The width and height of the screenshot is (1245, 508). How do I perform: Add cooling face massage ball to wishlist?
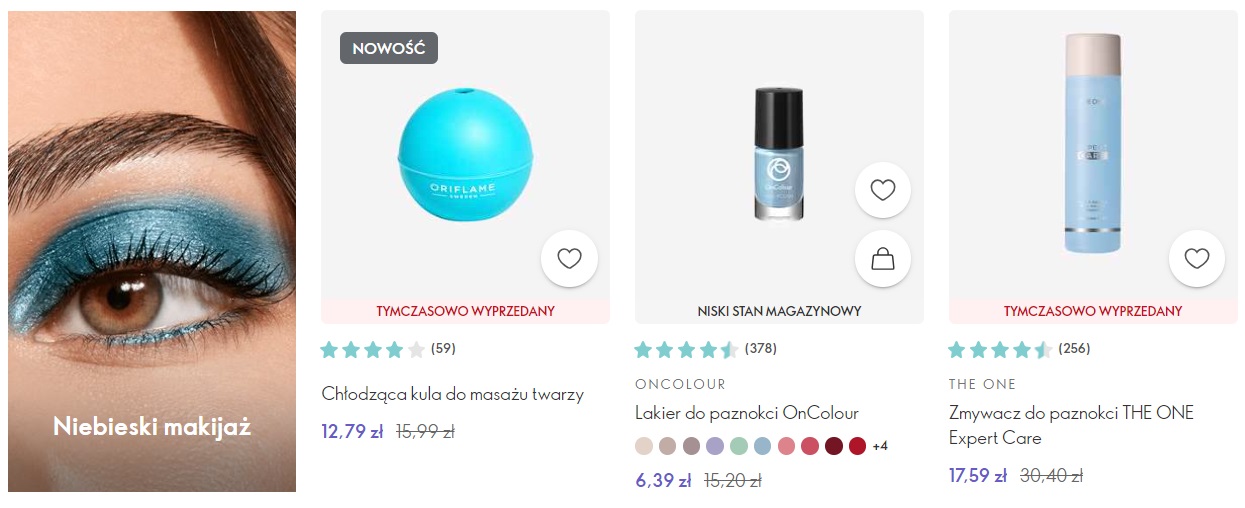[x=569, y=259]
